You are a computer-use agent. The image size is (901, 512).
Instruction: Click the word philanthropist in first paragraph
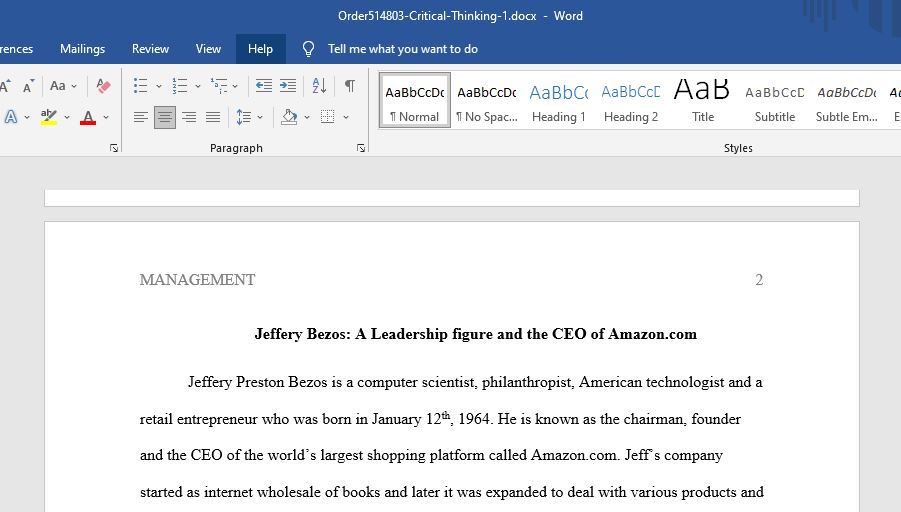527,382
